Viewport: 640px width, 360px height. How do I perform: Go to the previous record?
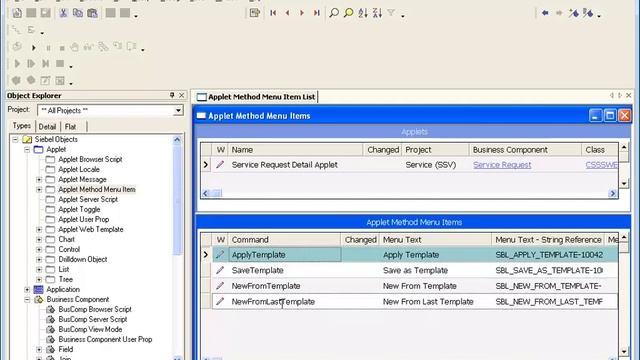click(x=288, y=13)
